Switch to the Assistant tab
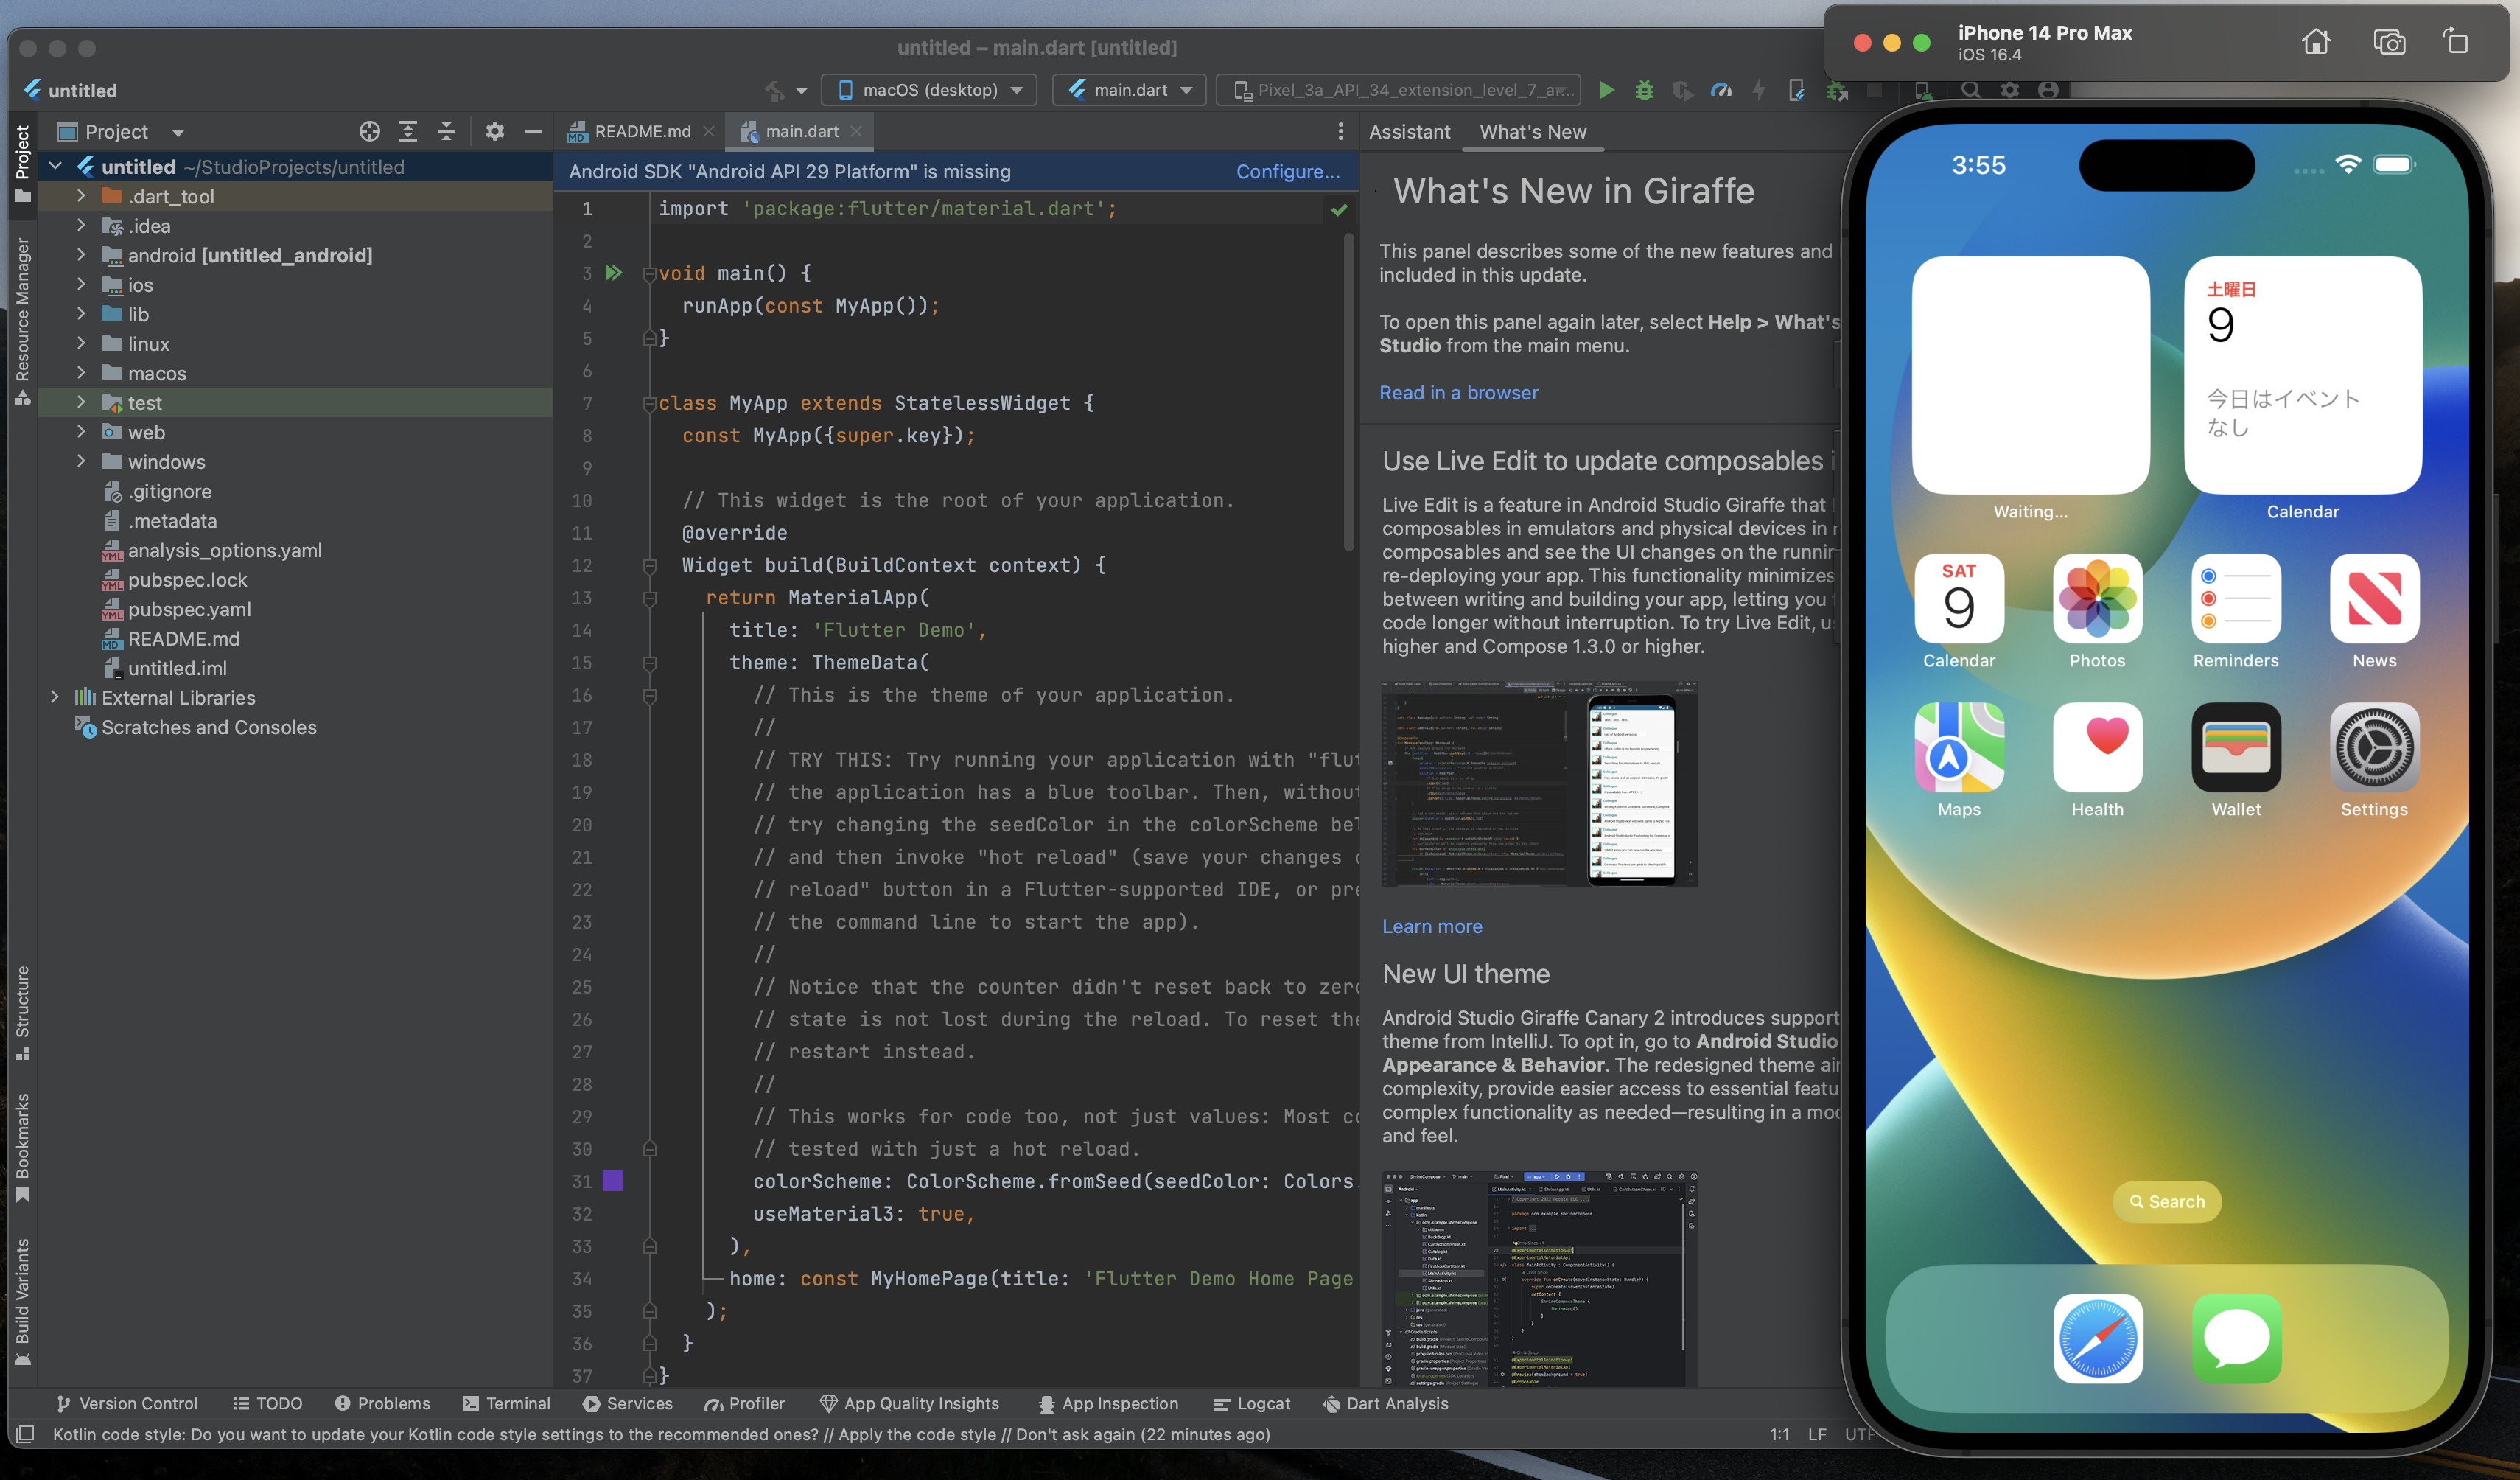2520x1480 pixels. 1409,131
